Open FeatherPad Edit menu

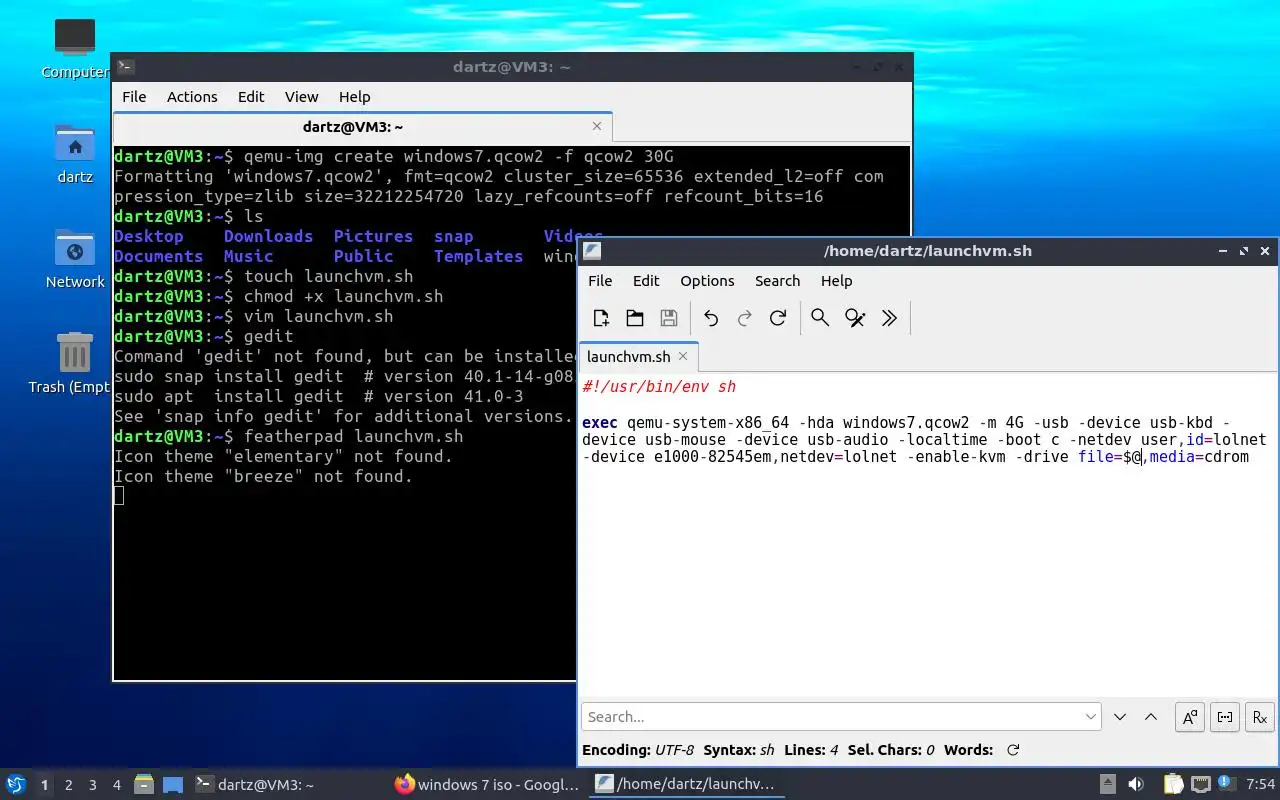(646, 281)
